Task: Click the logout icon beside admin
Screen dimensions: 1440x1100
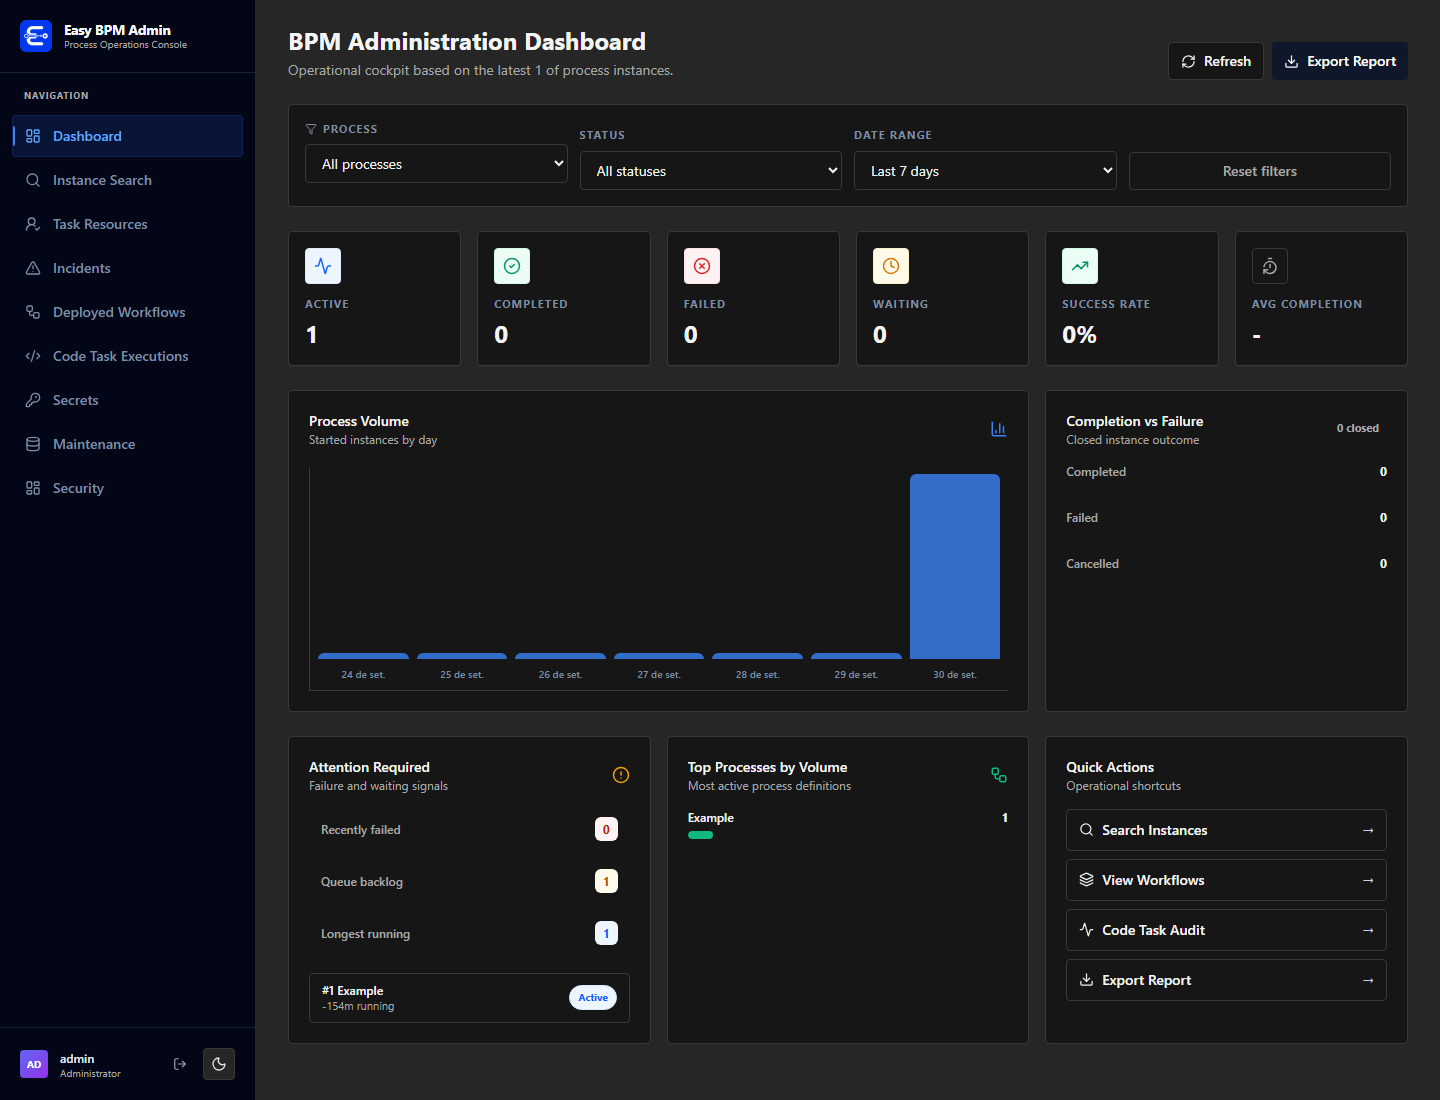Action: [x=180, y=1064]
